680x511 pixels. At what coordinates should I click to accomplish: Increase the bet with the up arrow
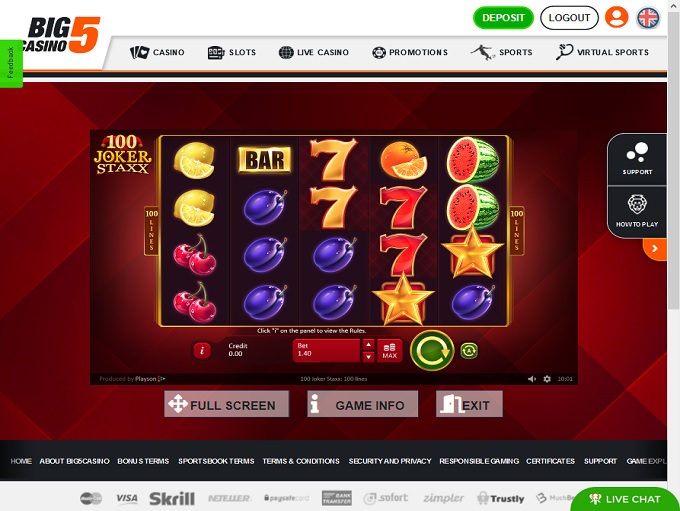tap(368, 344)
